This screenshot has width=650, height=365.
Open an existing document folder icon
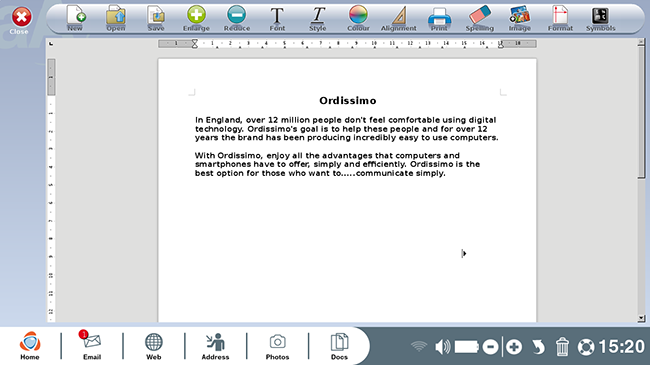click(116, 19)
